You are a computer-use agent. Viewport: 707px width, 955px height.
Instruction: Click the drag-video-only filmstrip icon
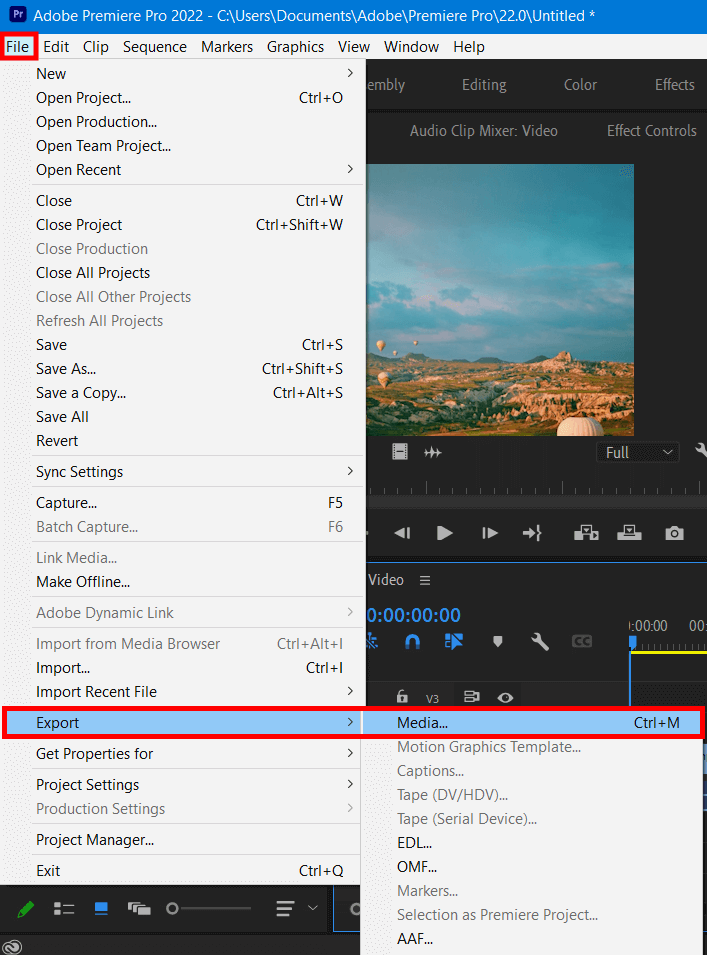399,452
